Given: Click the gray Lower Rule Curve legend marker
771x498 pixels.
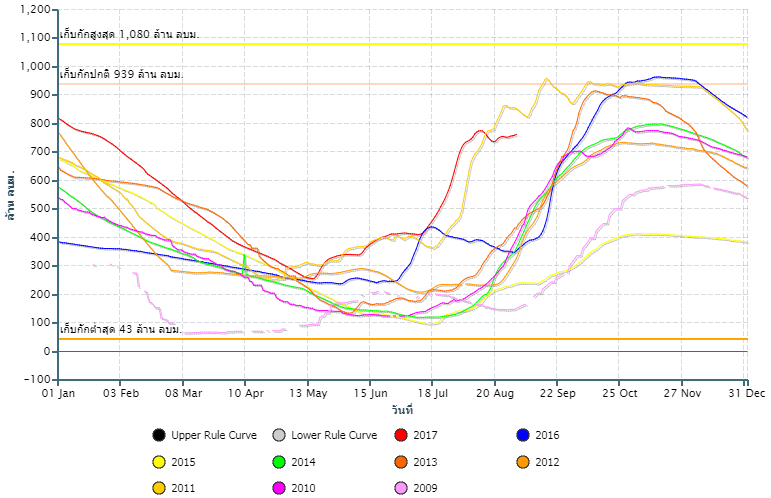Looking at the screenshot, I should 279,435.
